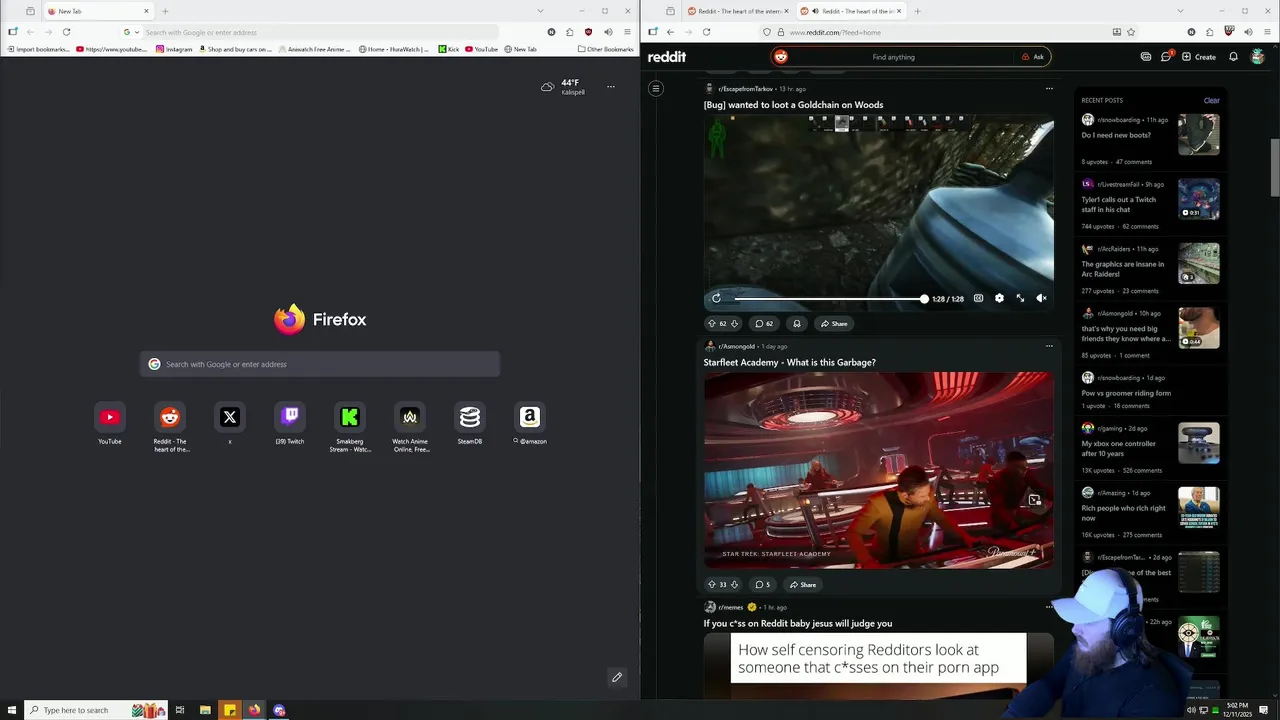Click the Ask button in Reddit search

[1032, 57]
